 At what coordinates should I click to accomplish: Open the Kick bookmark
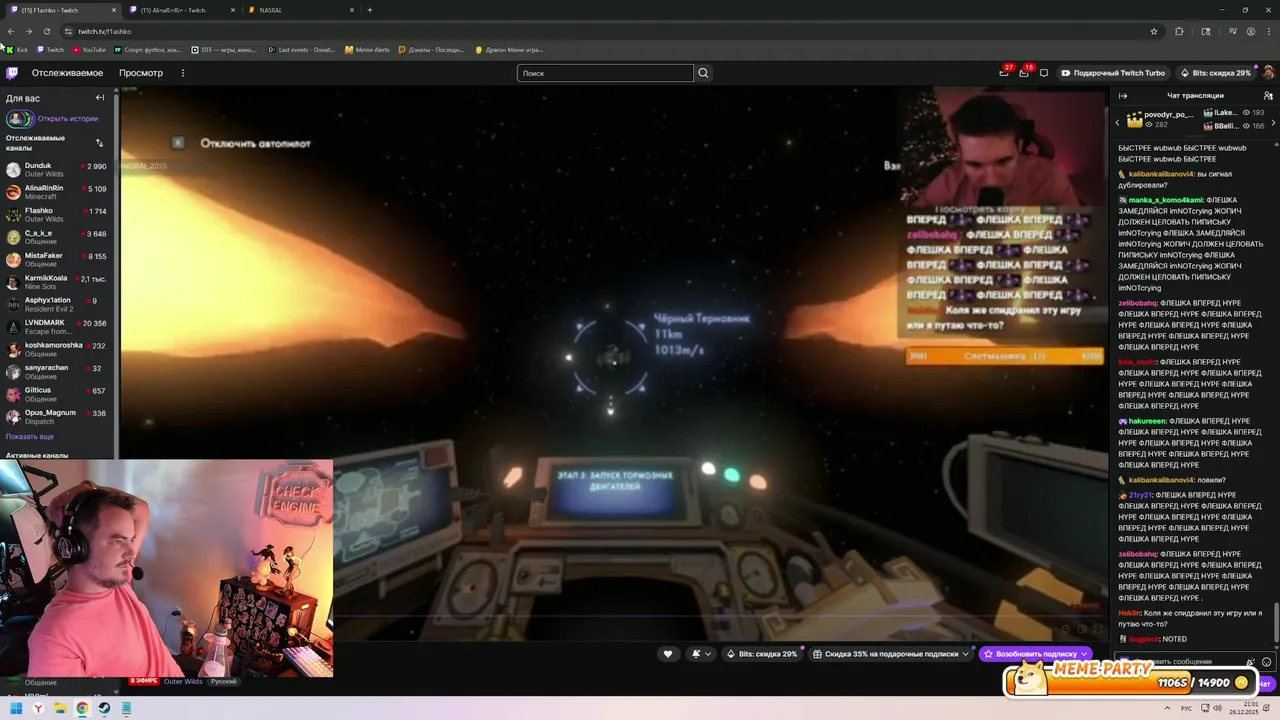pos(17,49)
